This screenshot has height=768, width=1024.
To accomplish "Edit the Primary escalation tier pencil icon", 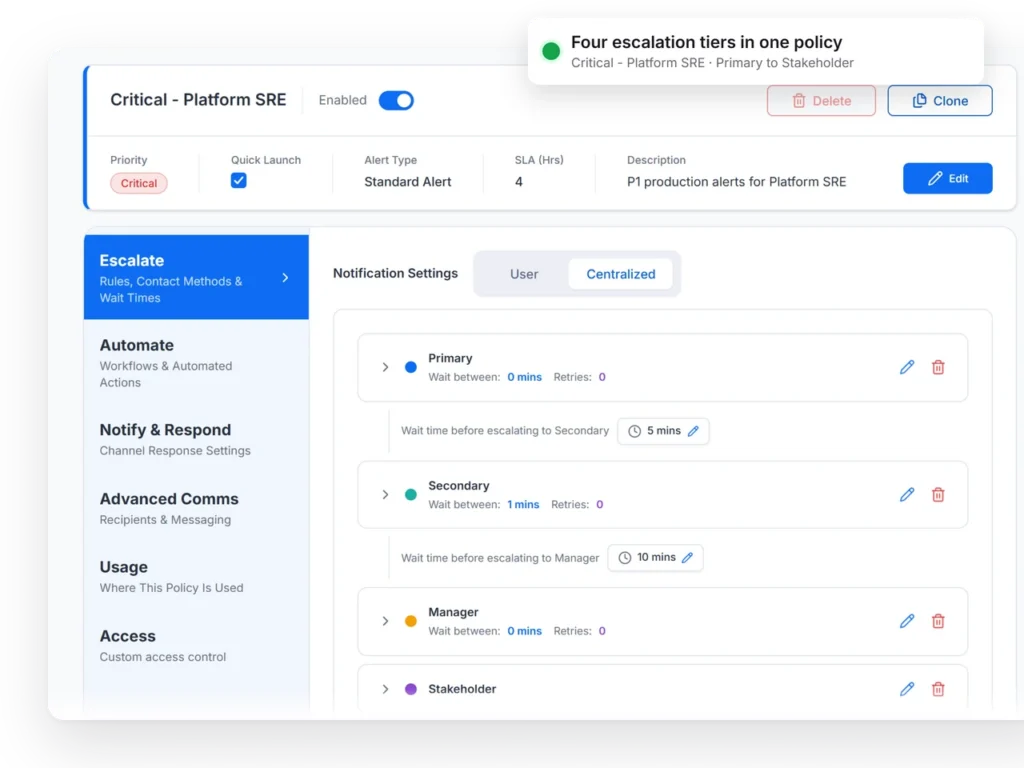I will (x=906, y=367).
